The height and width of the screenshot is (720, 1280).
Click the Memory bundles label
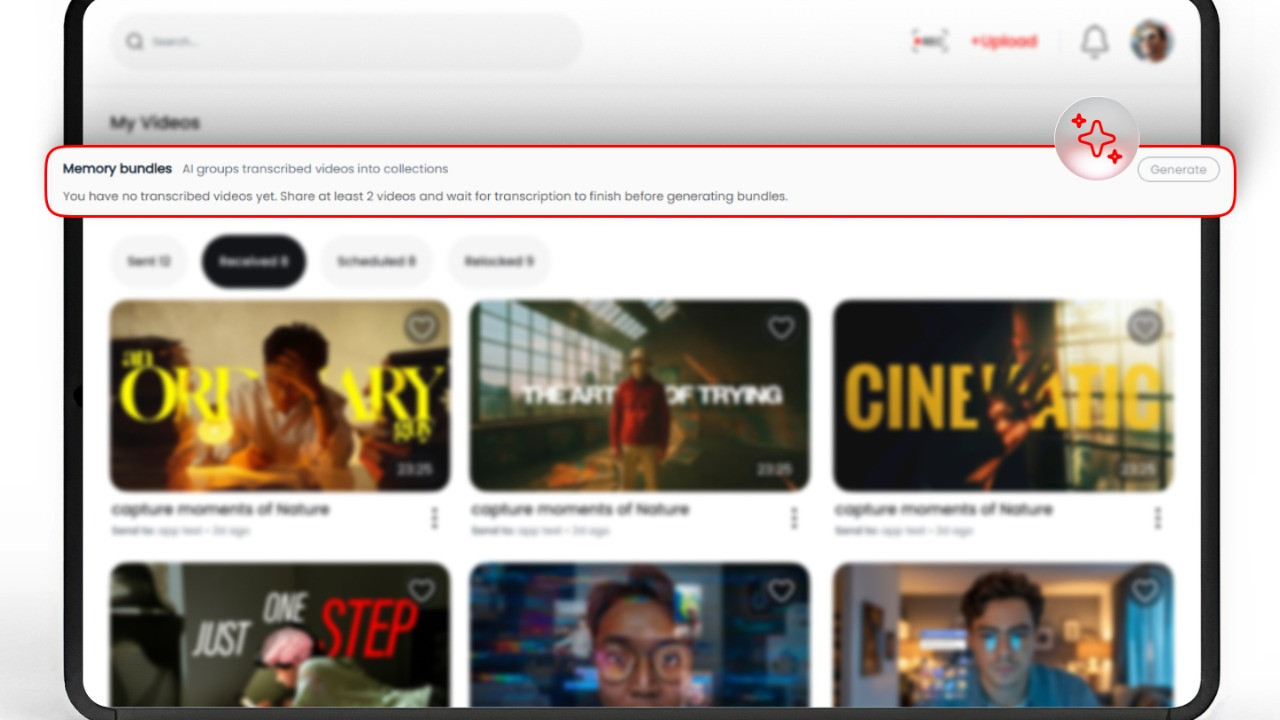[x=117, y=169]
